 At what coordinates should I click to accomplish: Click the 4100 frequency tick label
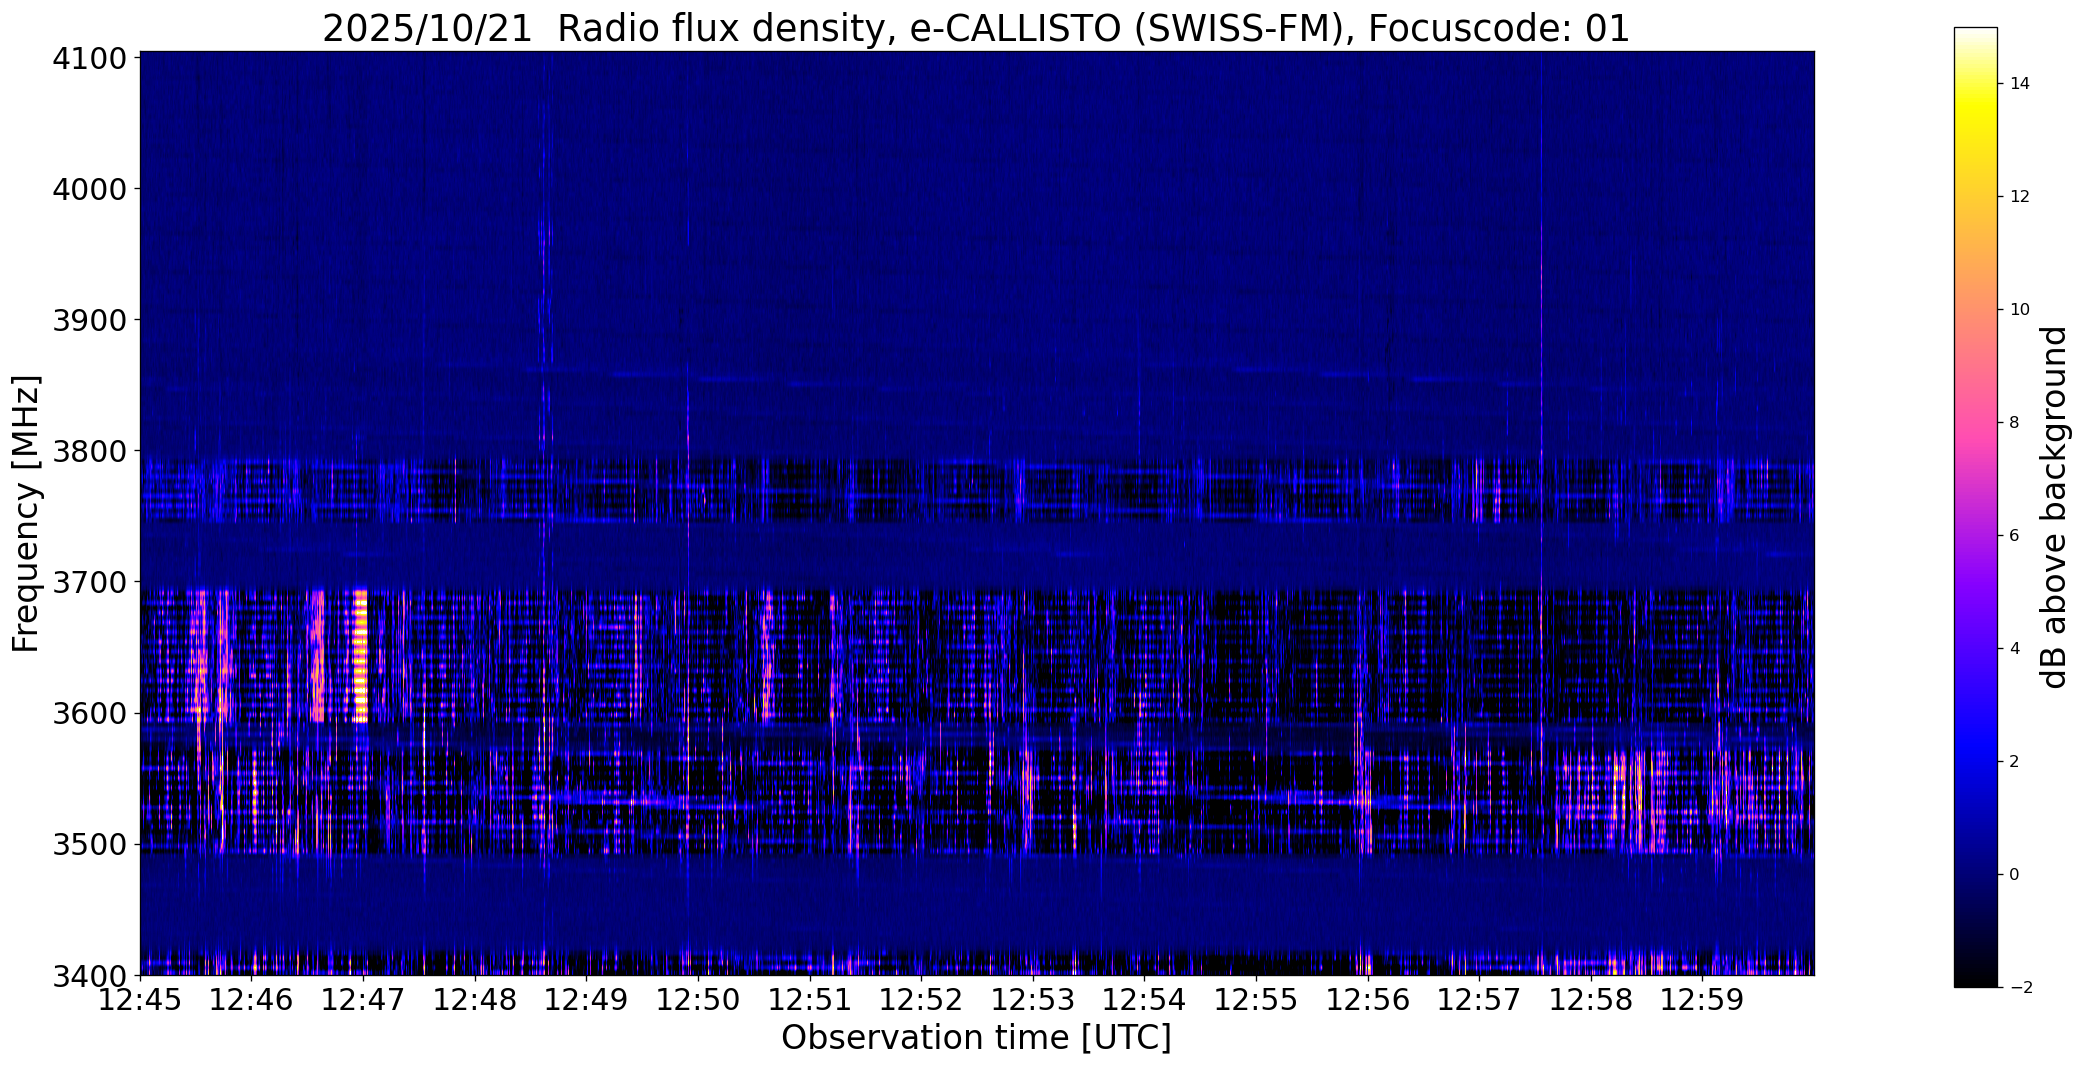pyautogui.click(x=91, y=58)
